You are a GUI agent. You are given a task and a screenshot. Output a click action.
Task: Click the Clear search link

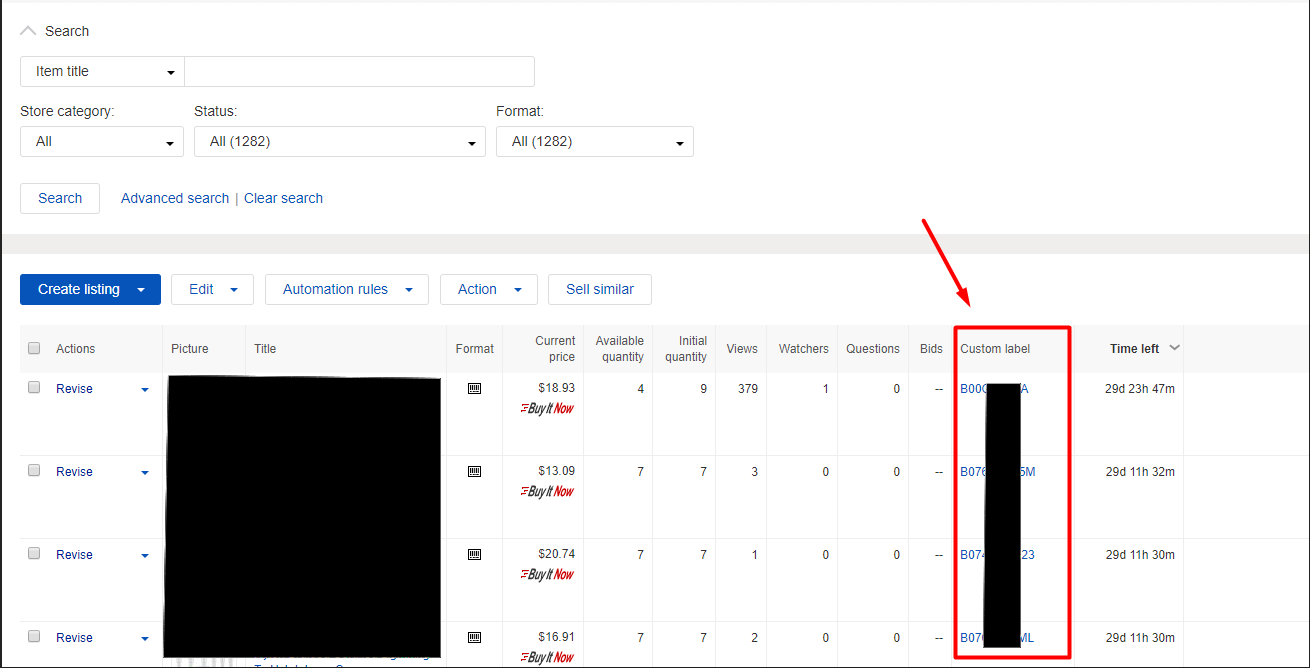click(283, 198)
